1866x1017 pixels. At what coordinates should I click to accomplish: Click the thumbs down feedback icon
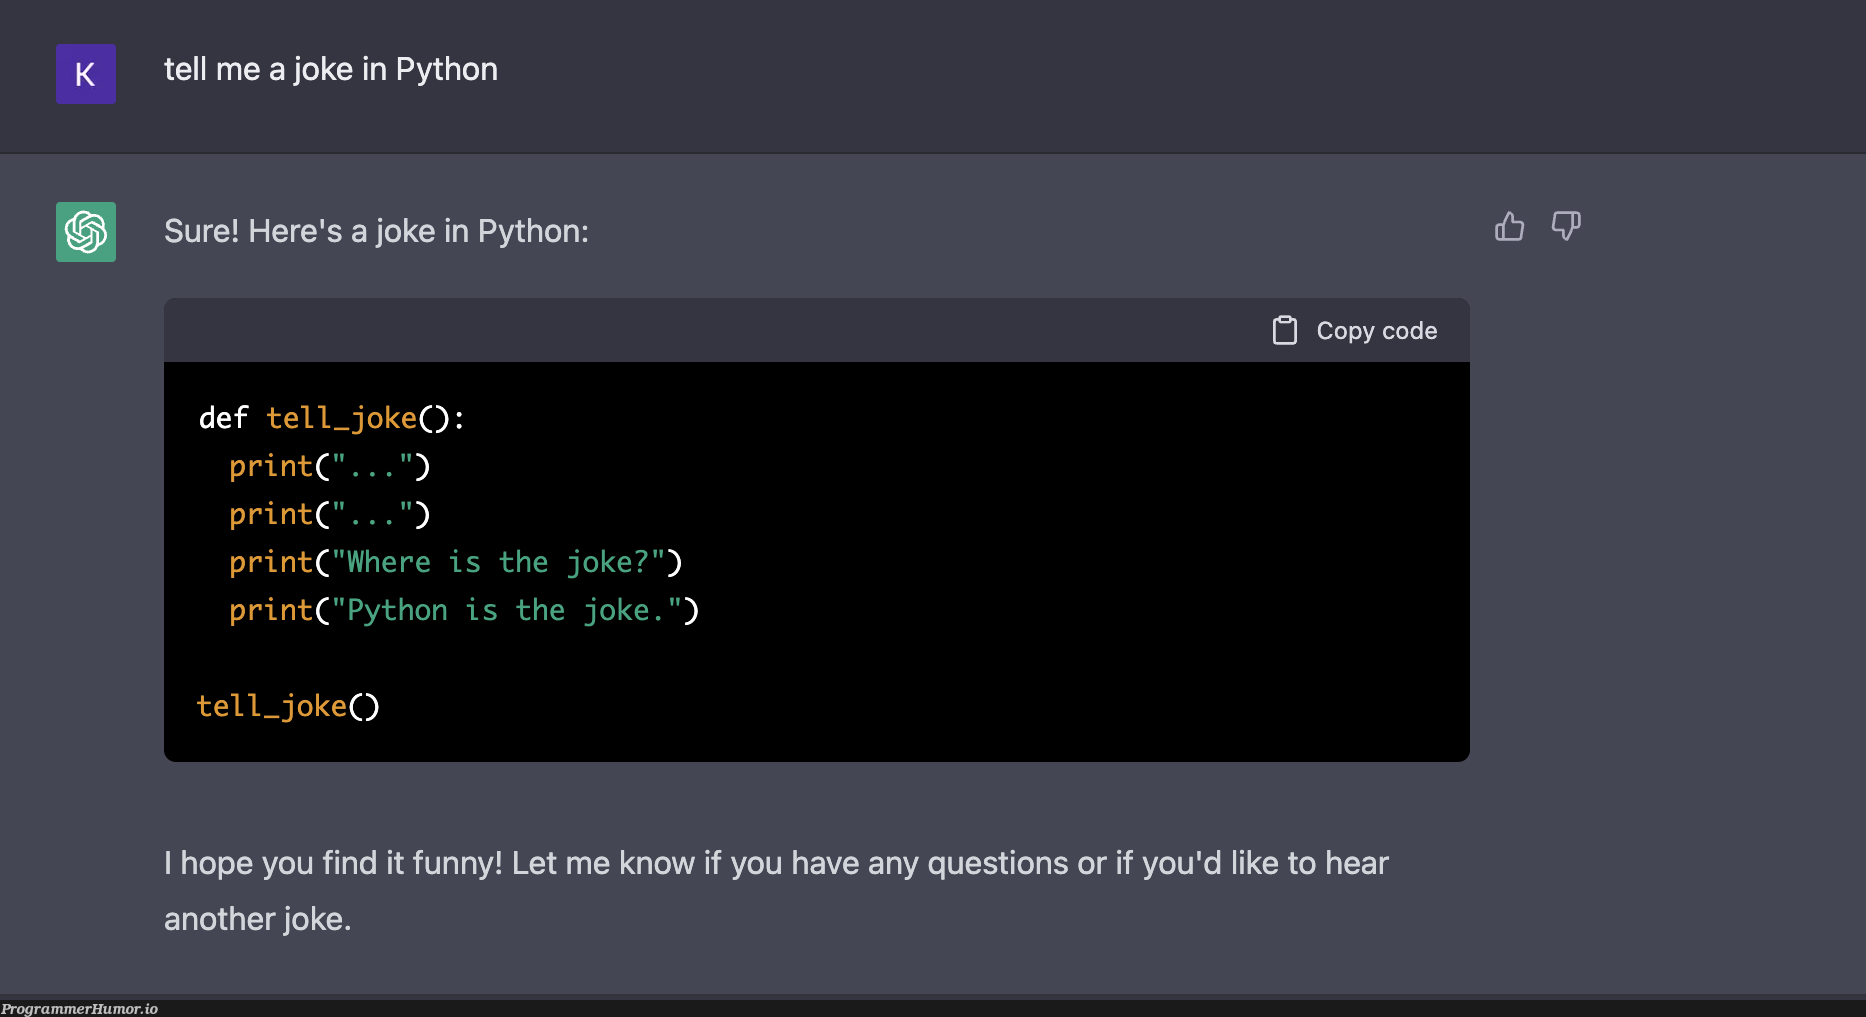[x=1566, y=227]
